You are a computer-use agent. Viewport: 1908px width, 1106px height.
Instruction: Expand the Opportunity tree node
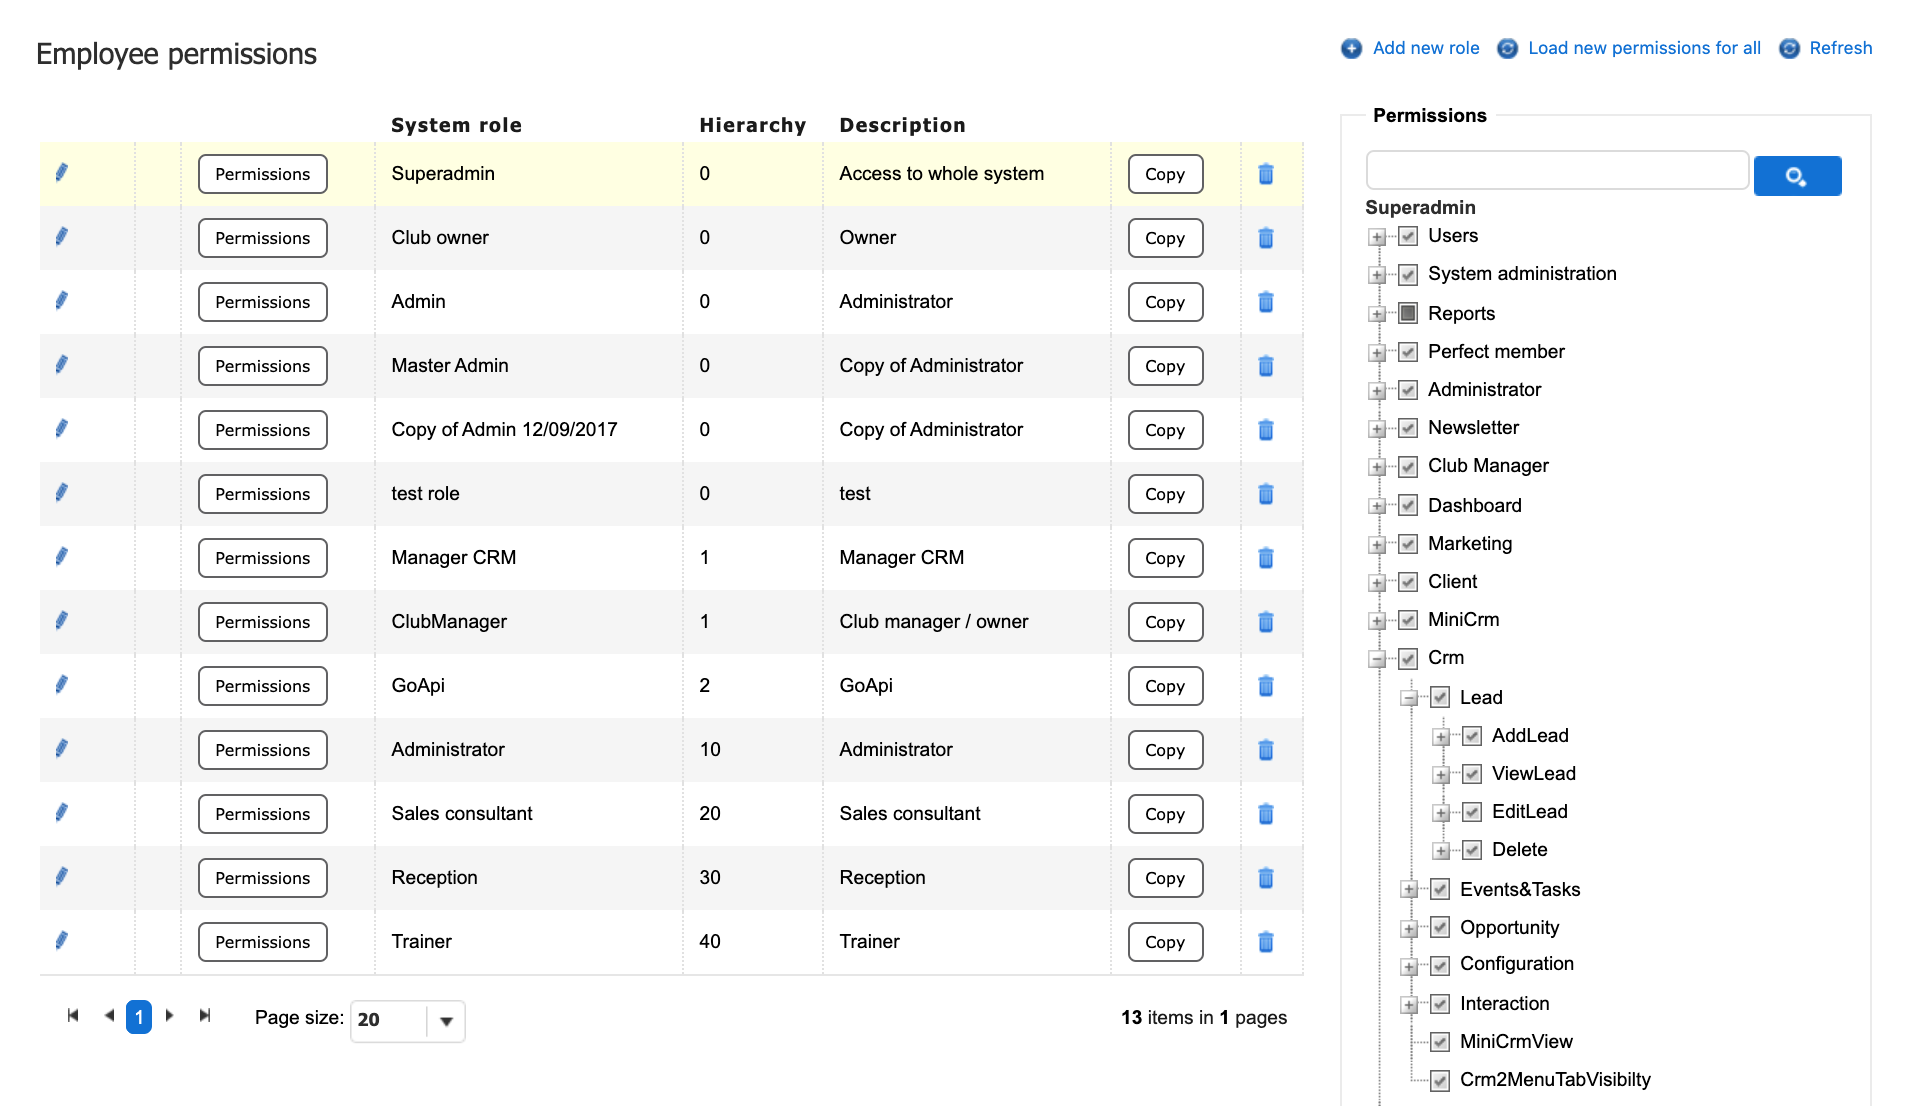point(1409,929)
